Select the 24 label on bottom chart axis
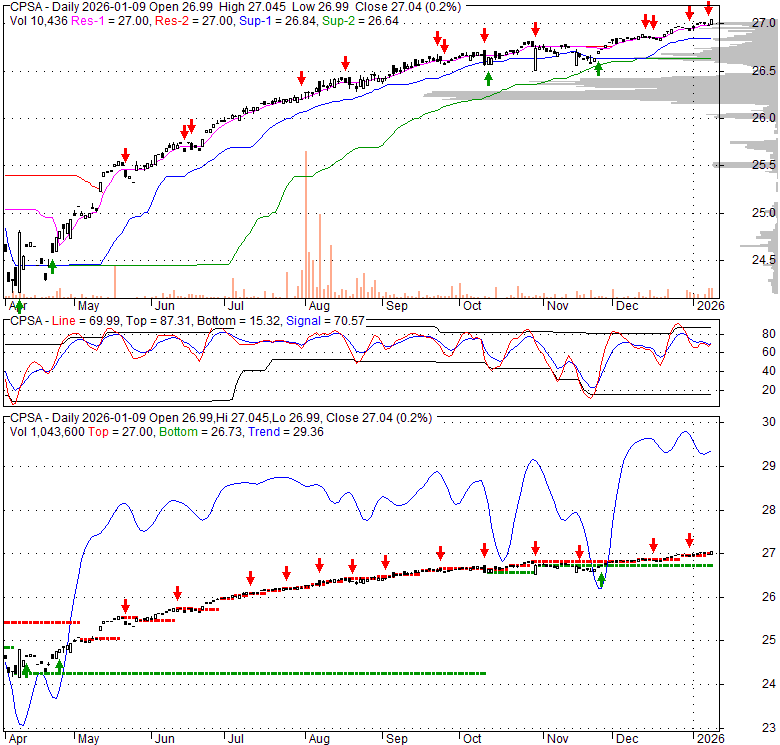The image size is (780, 745). (x=769, y=684)
